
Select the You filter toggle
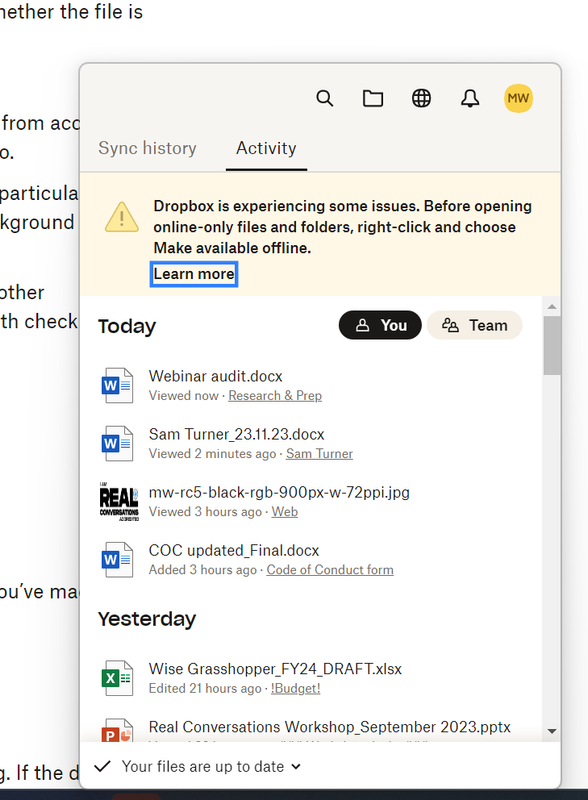tap(380, 325)
